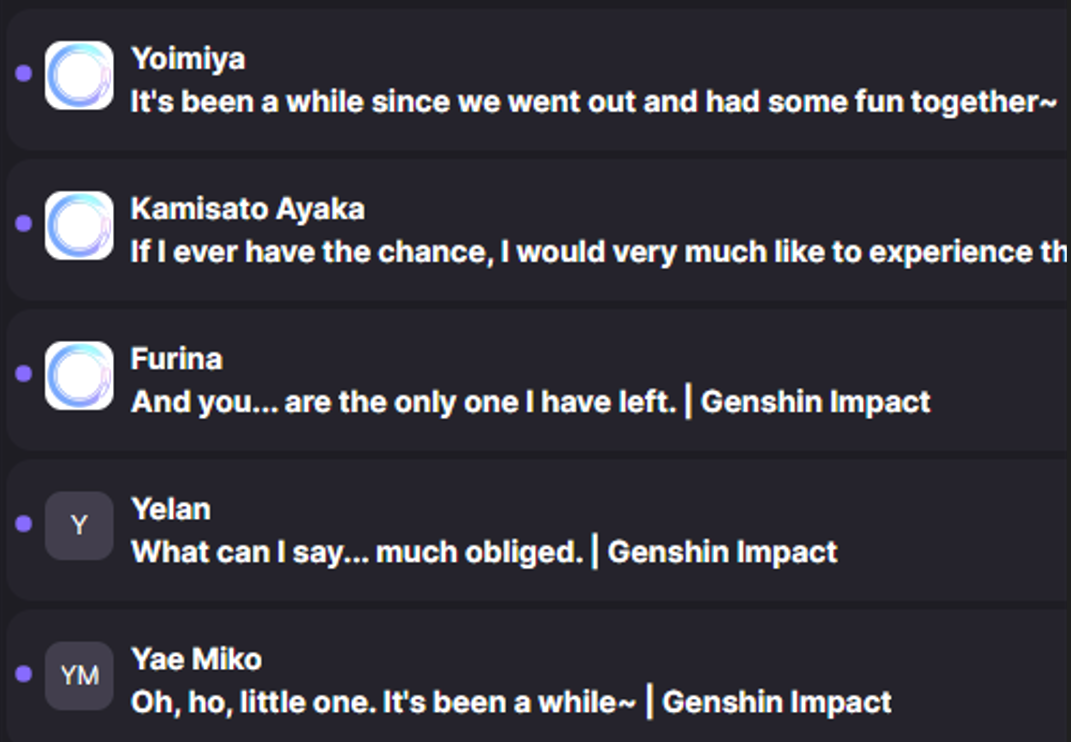Click Furina's swirl avatar icon
The height and width of the screenshot is (742, 1071).
pyautogui.click(x=79, y=375)
